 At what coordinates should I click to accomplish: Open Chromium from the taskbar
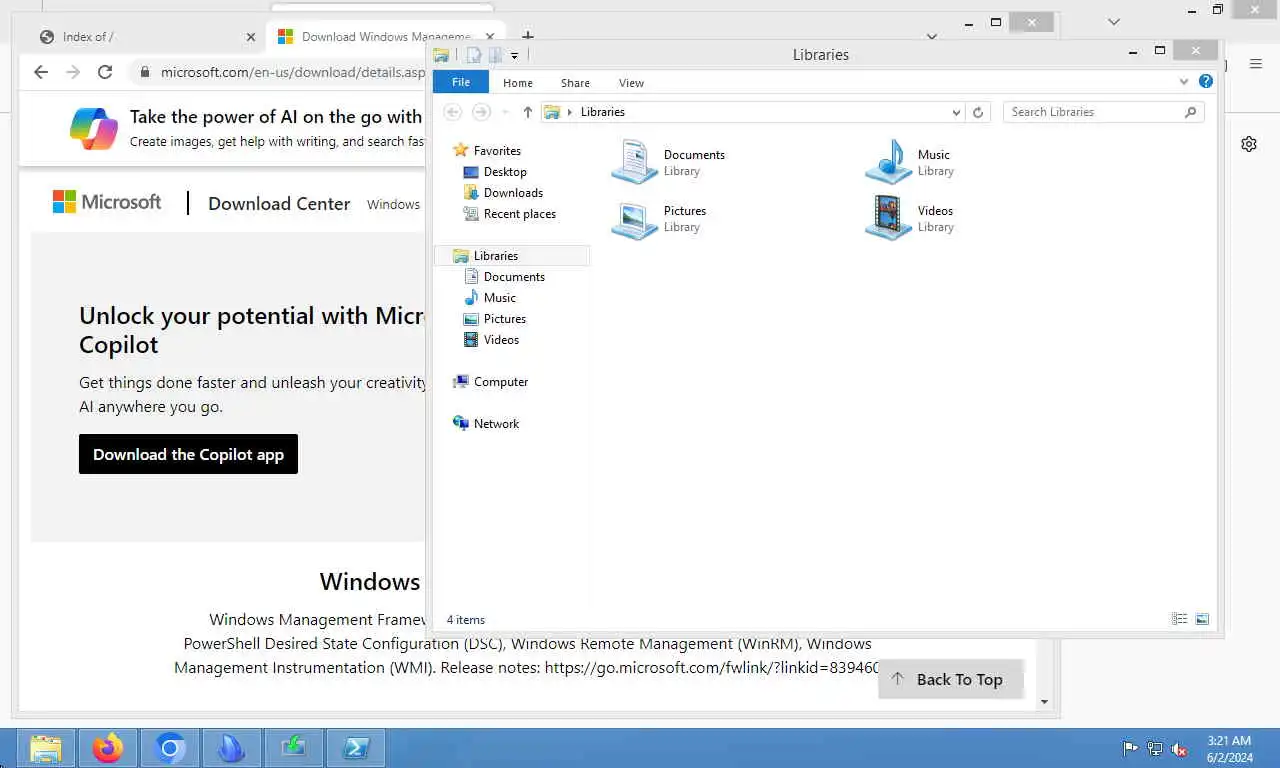pos(170,748)
